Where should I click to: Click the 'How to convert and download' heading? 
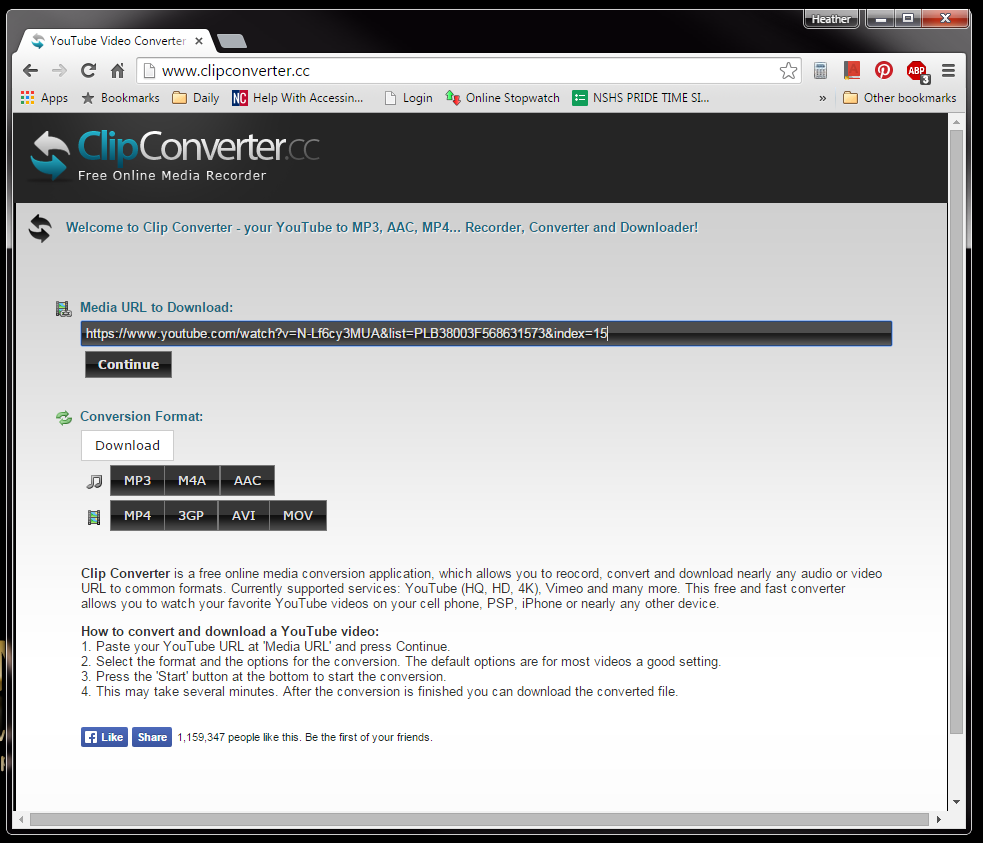230,631
